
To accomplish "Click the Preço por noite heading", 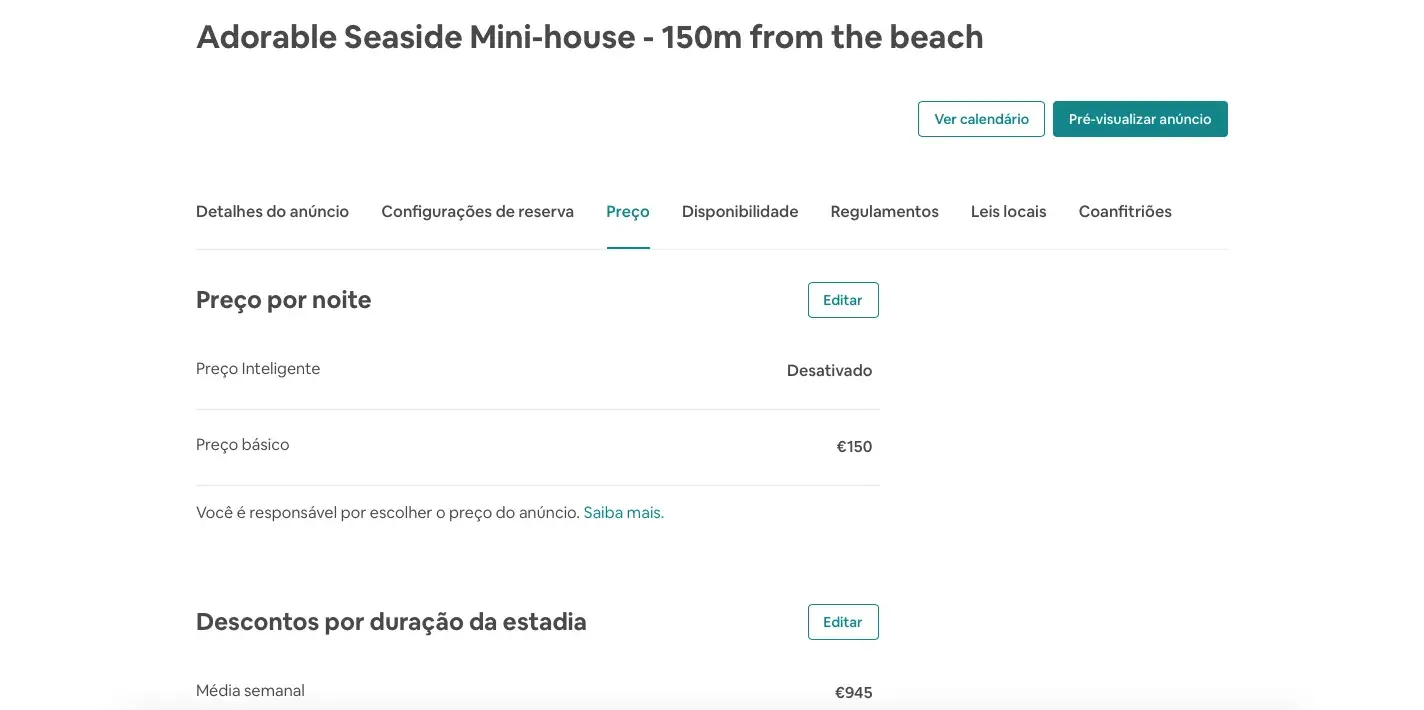I will click(x=284, y=300).
